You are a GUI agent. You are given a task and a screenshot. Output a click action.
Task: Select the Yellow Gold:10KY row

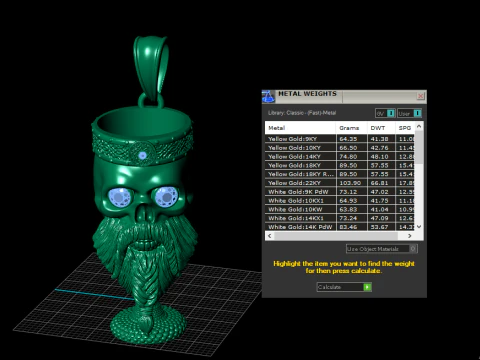(340, 148)
